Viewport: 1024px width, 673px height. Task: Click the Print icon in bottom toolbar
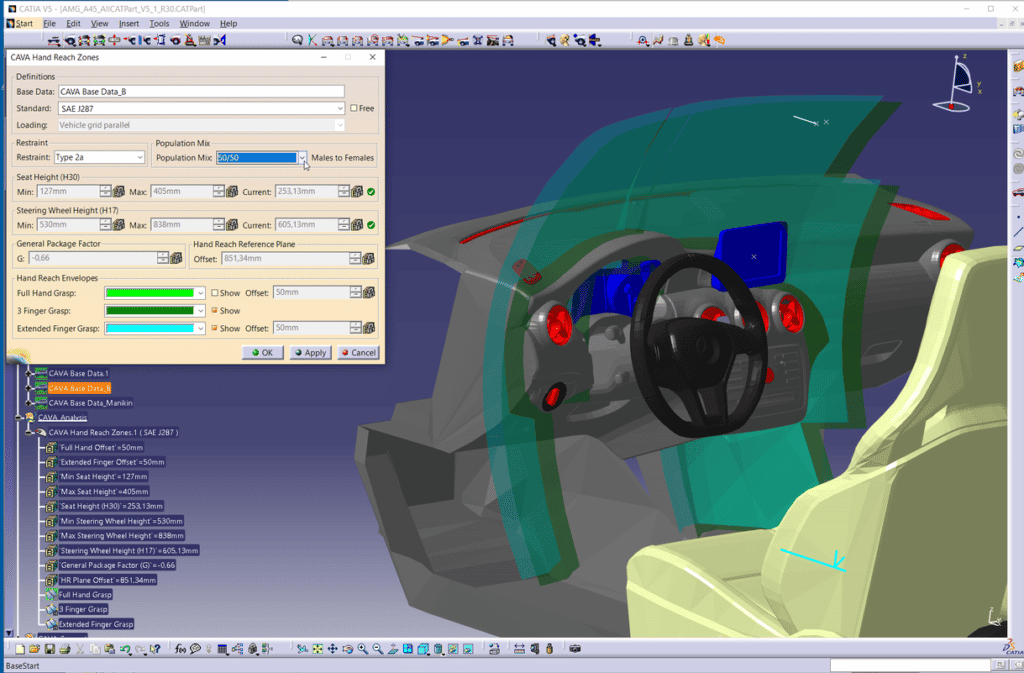(x=65, y=649)
